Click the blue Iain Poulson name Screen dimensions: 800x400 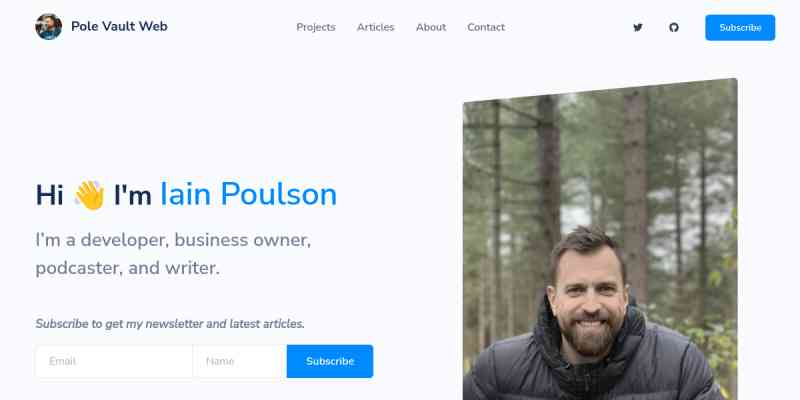point(248,194)
